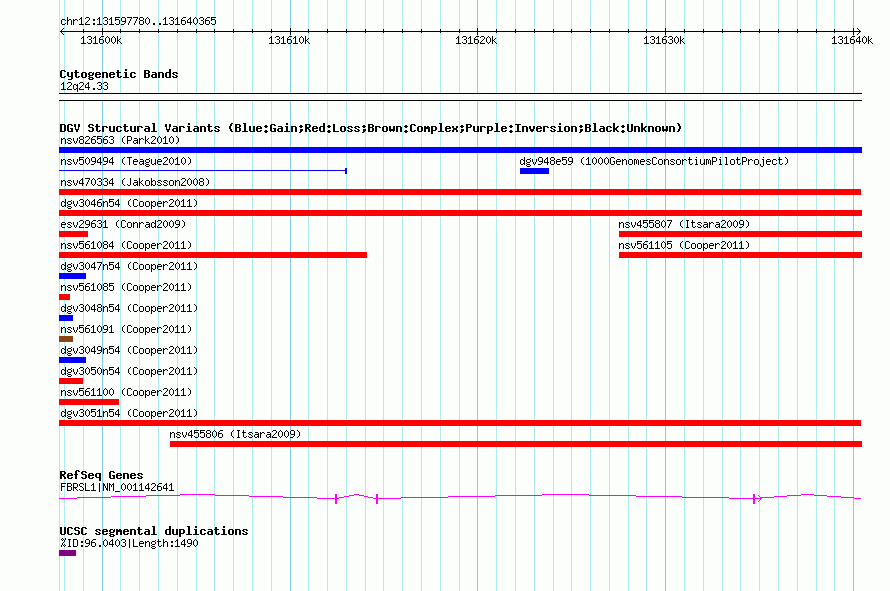Click the 131630k ruler tick label

pyautogui.click(x=664, y=40)
